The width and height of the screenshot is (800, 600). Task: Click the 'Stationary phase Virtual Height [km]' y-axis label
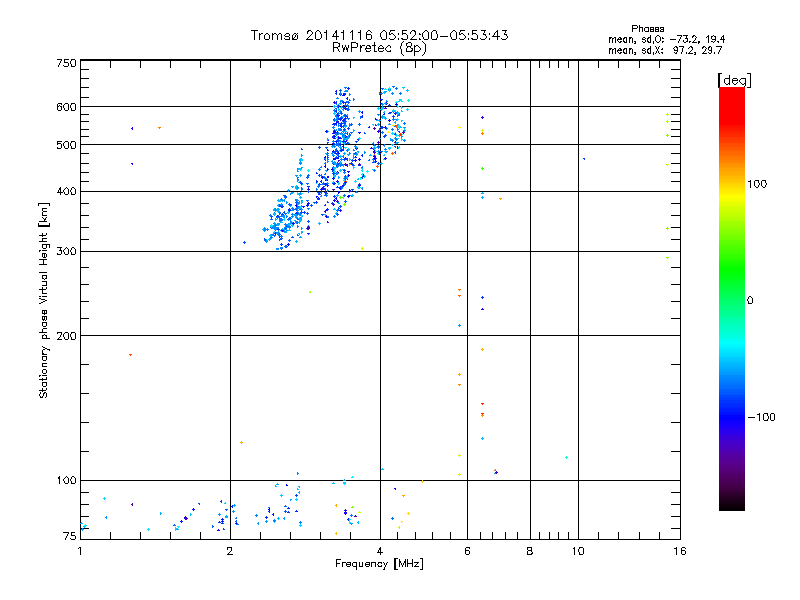[43, 301]
